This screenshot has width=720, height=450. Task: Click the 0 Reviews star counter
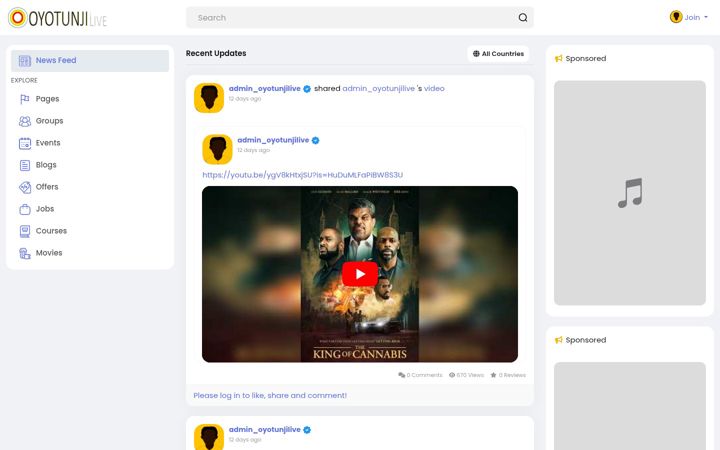pyautogui.click(x=508, y=375)
